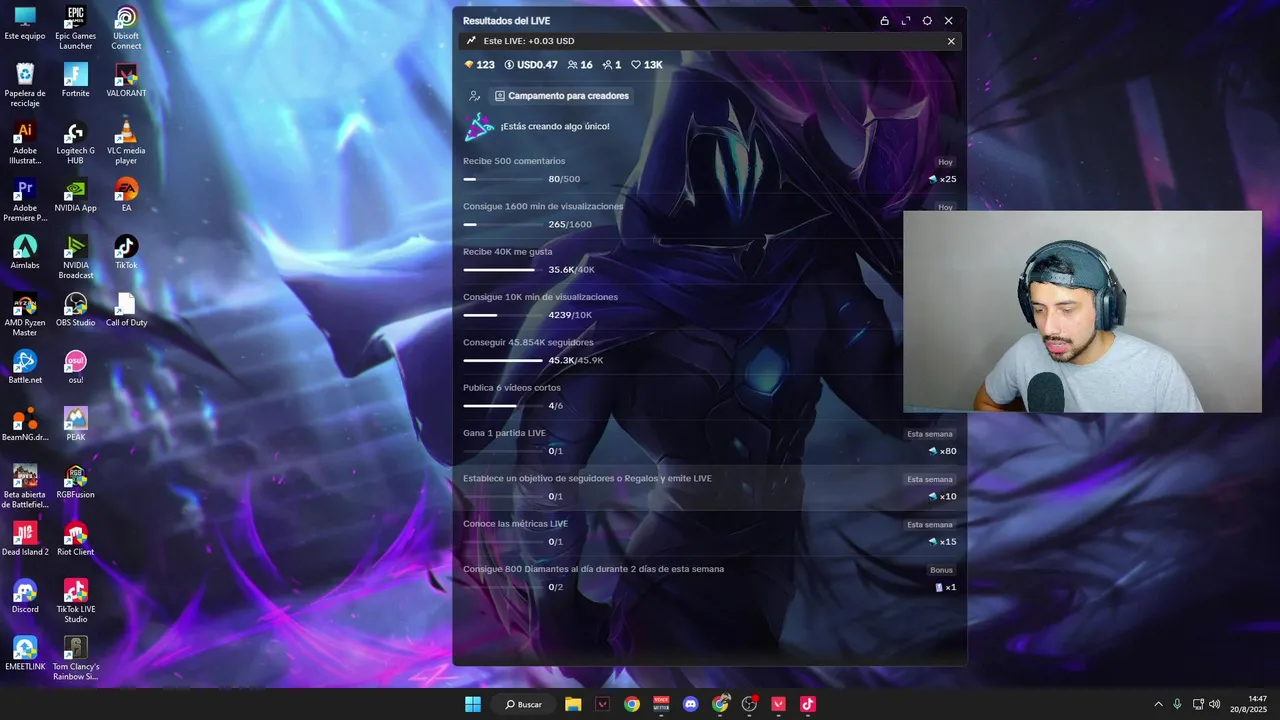Select OBS Studio desktop icon
The width and height of the screenshot is (1280, 720).
(x=76, y=309)
